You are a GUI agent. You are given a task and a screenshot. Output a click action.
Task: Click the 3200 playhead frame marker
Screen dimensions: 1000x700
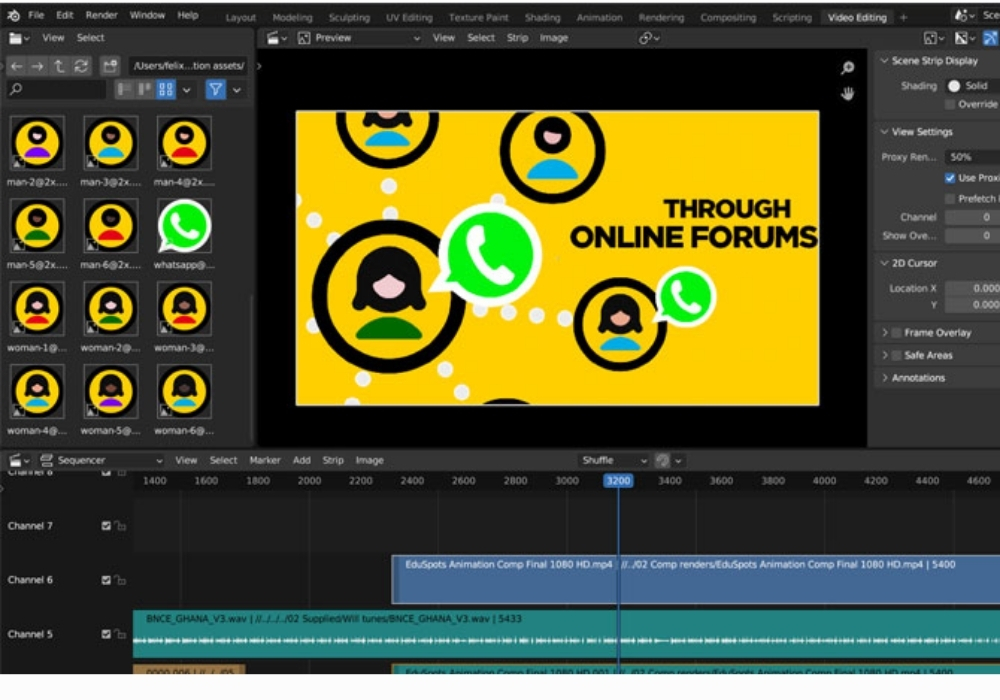[618, 481]
